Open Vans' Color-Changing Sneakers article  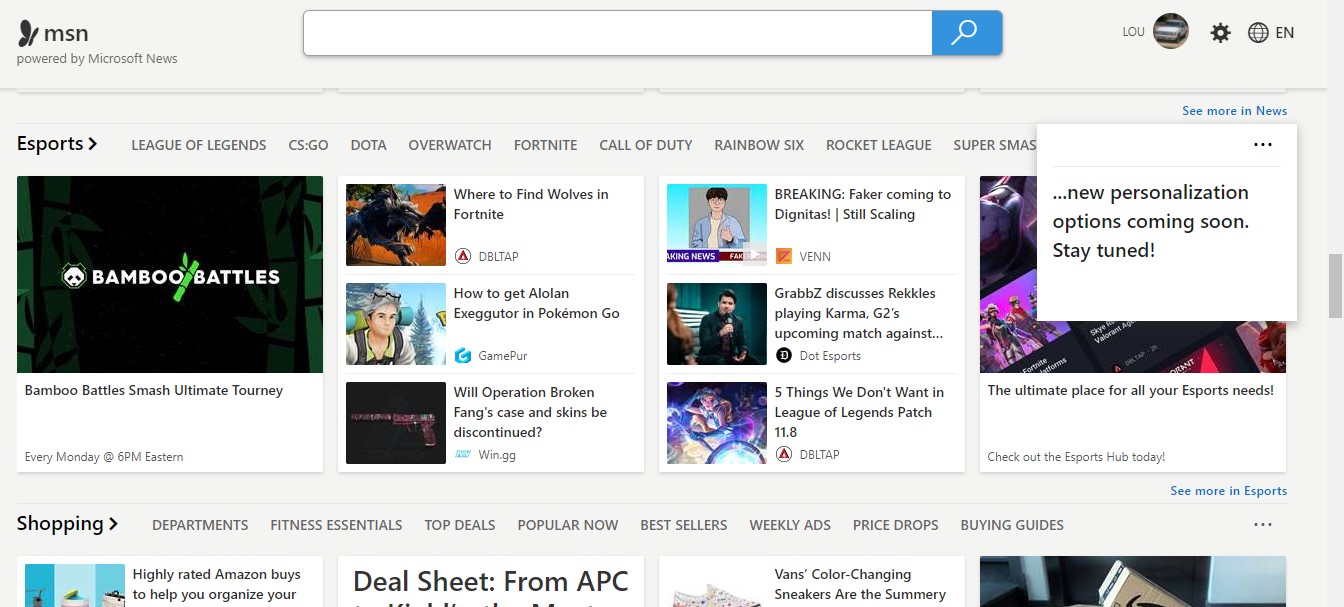click(x=860, y=584)
